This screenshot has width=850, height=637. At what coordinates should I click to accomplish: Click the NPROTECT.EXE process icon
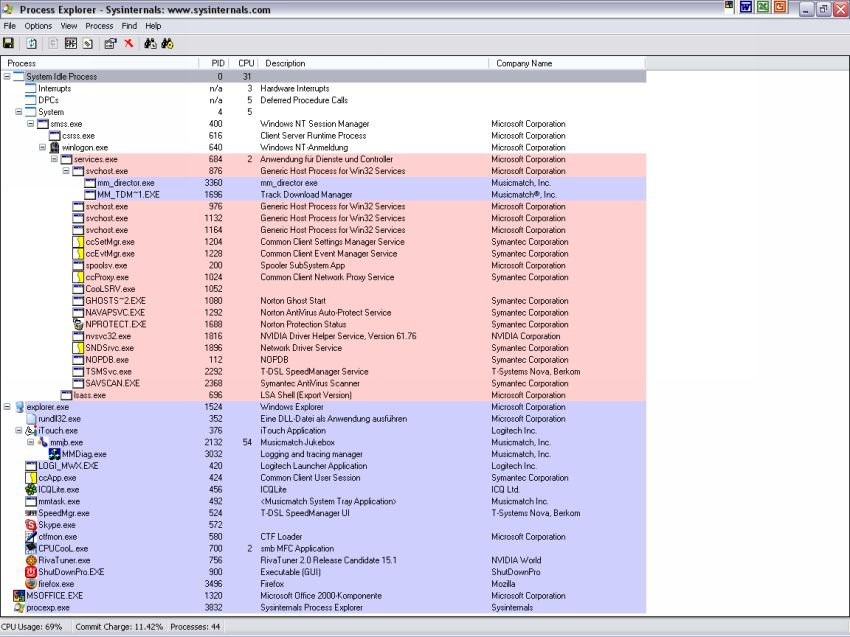(79, 324)
